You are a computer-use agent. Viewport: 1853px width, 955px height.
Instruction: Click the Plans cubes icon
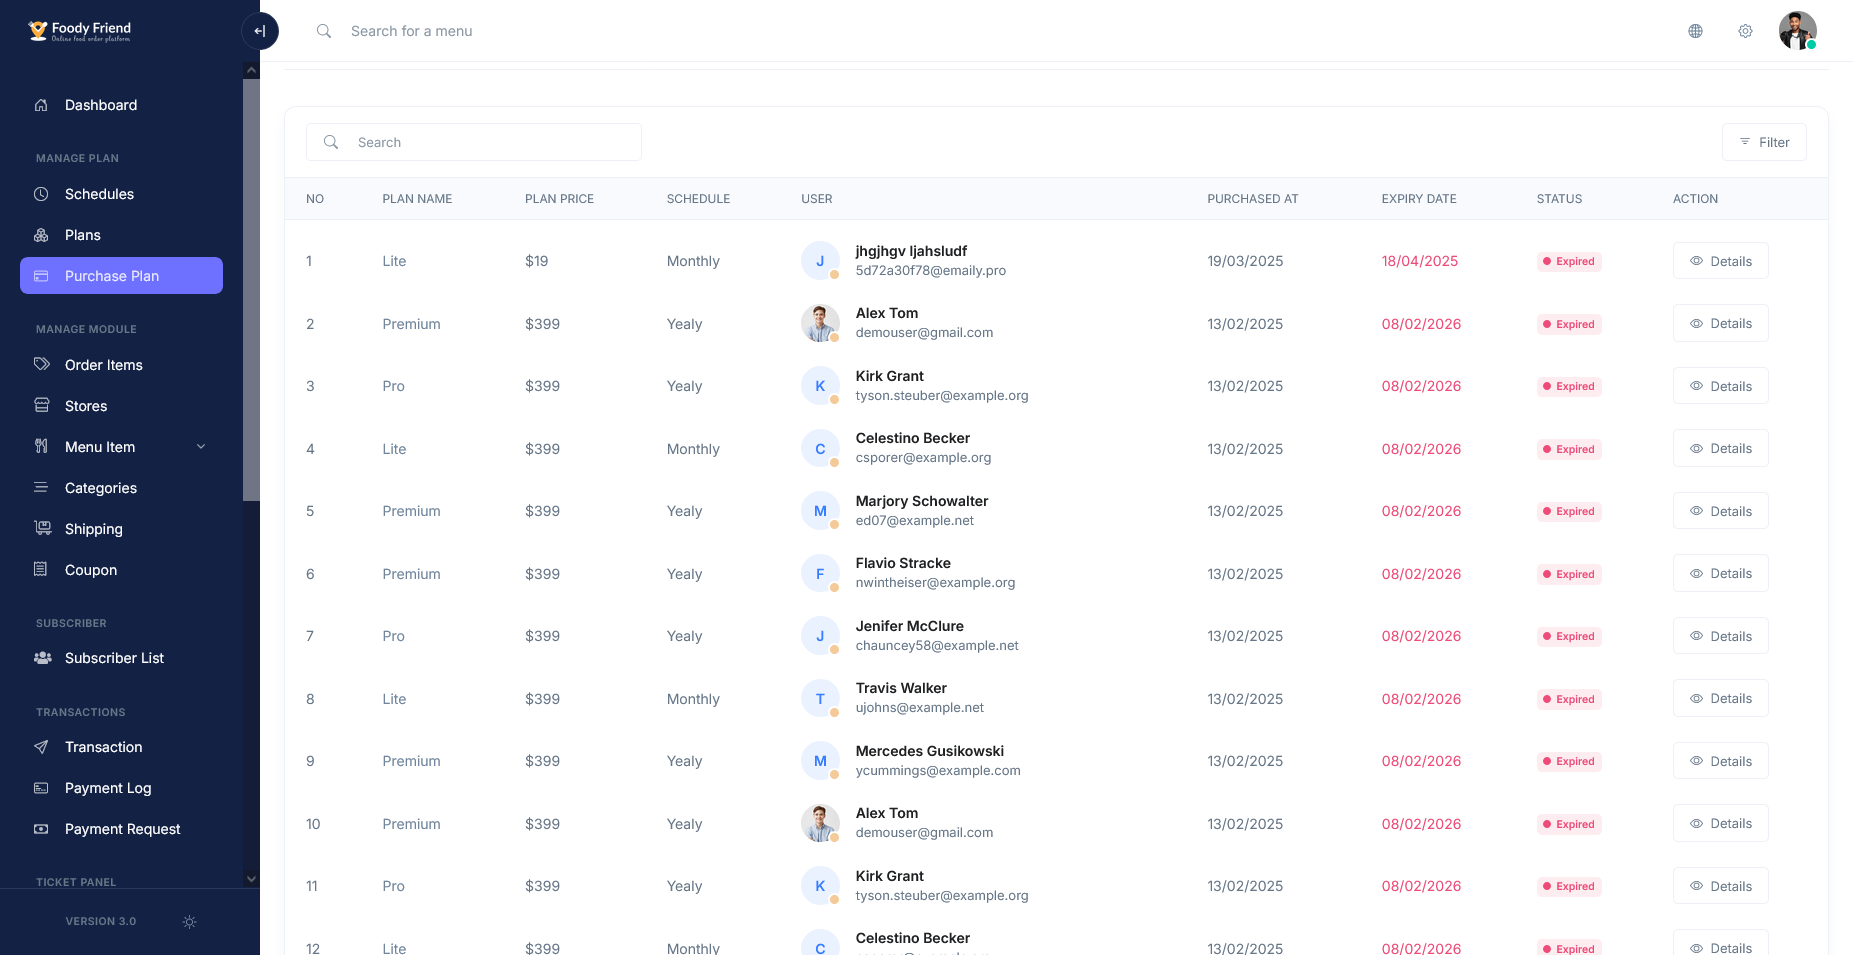pos(41,235)
